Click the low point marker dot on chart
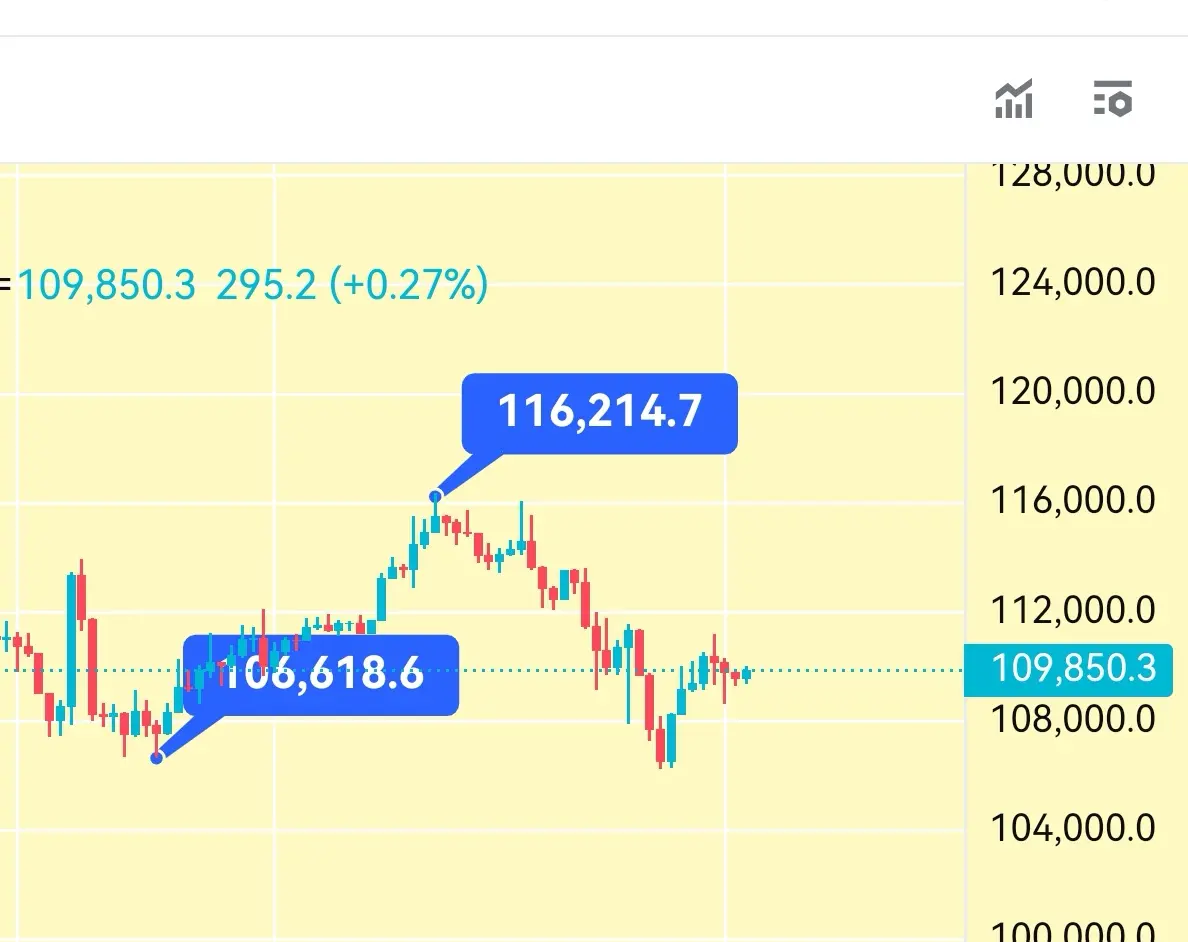Screen dimensions: 1188x942 (157, 757)
